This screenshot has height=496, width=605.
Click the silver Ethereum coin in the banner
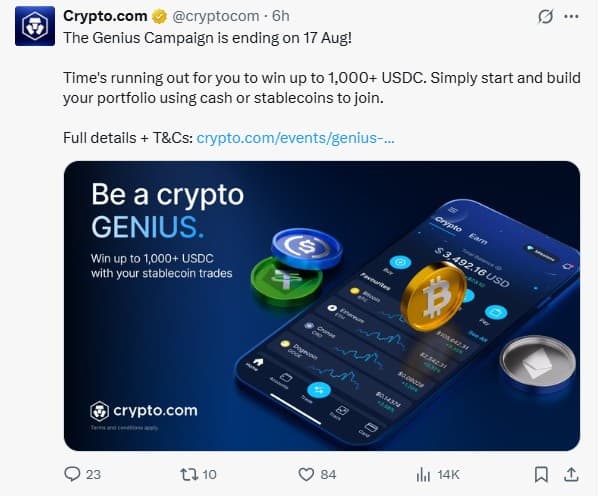[539, 363]
